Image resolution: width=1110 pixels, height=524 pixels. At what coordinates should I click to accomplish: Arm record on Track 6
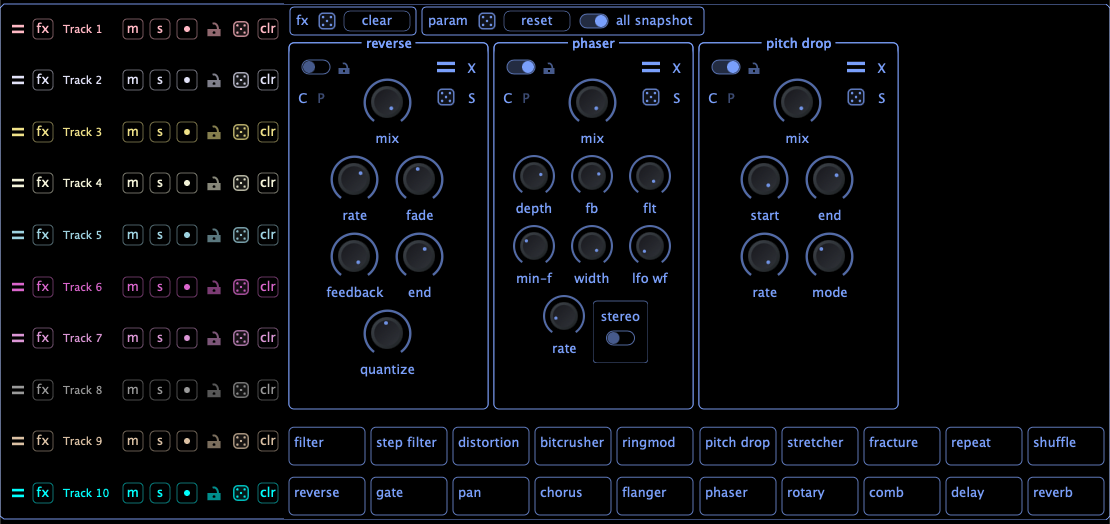(187, 287)
